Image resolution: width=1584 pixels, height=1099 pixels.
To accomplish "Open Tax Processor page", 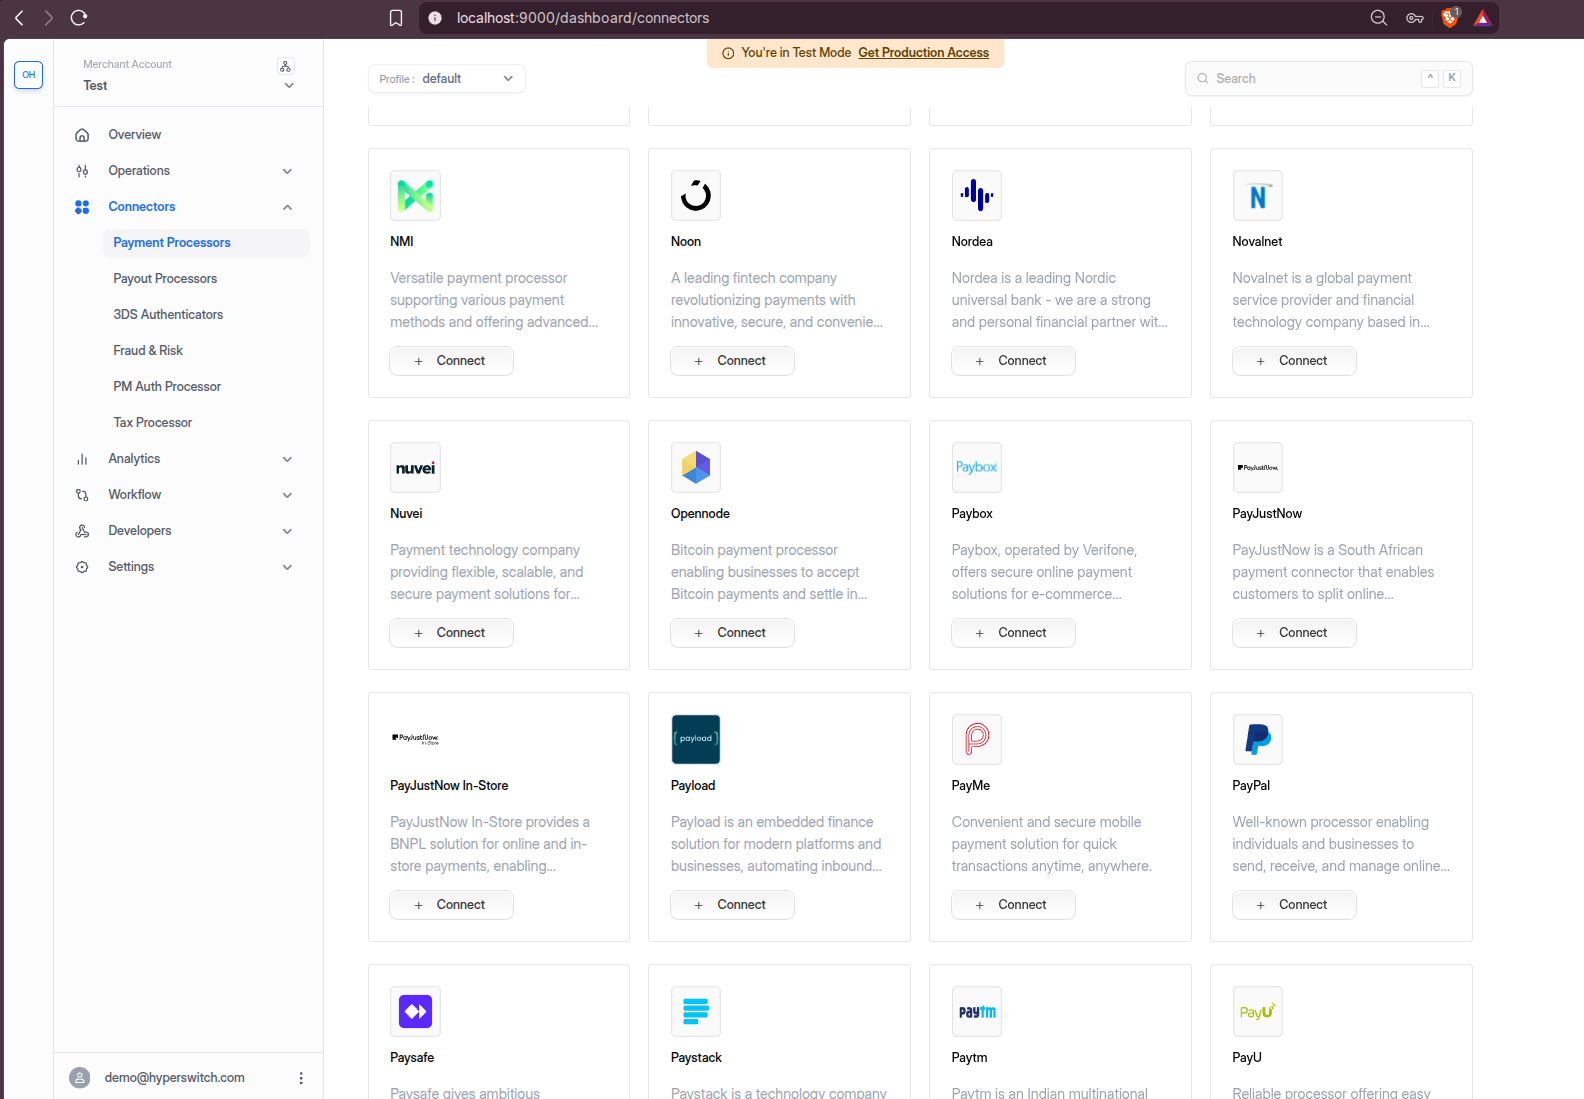I will pyautogui.click(x=206, y=423).
